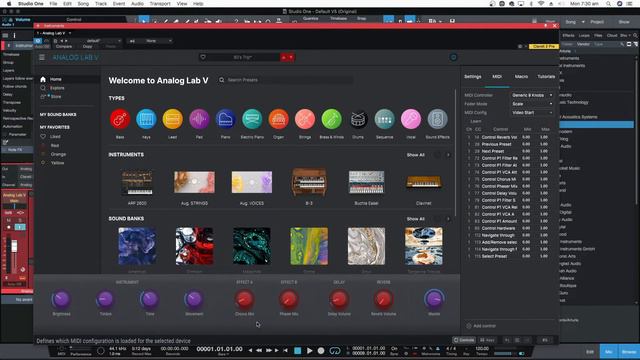Open MIDI Controller dropdown Generic 8 Knobs
The height and width of the screenshot is (360, 640).
[532, 95]
